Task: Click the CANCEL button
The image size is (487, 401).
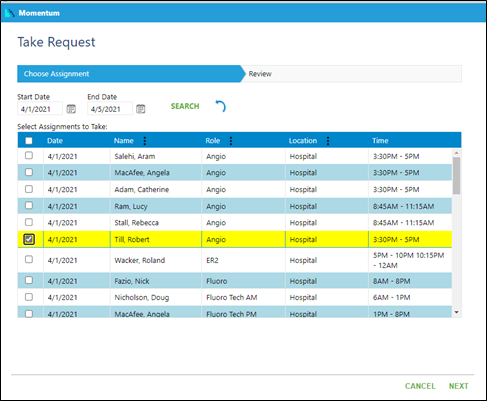Action: [x=420, y=386]
